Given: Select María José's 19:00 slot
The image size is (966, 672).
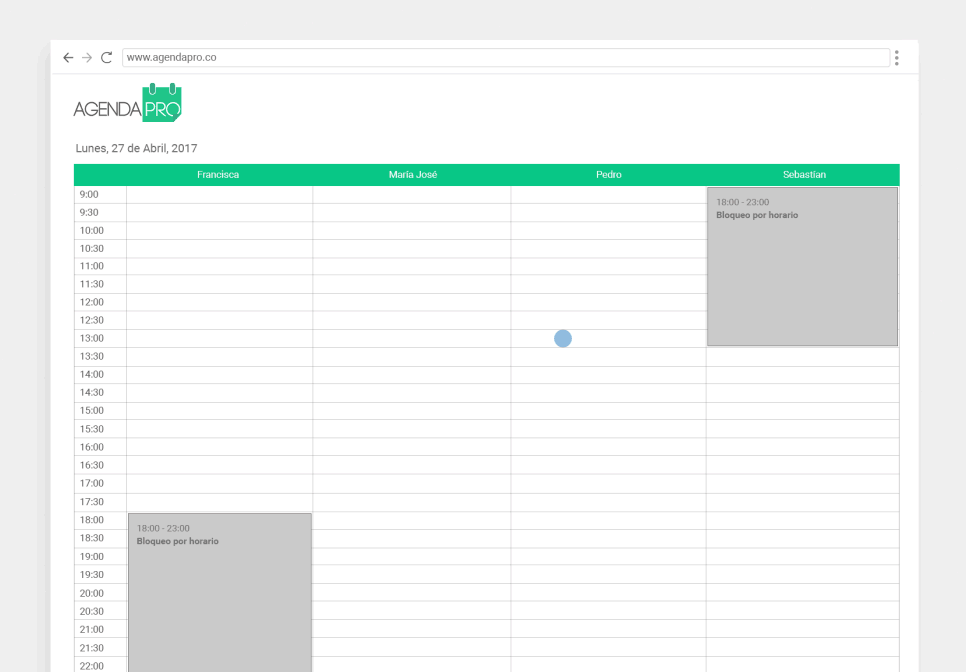Looking at the screenshot, I should click(x=412, y=556).
